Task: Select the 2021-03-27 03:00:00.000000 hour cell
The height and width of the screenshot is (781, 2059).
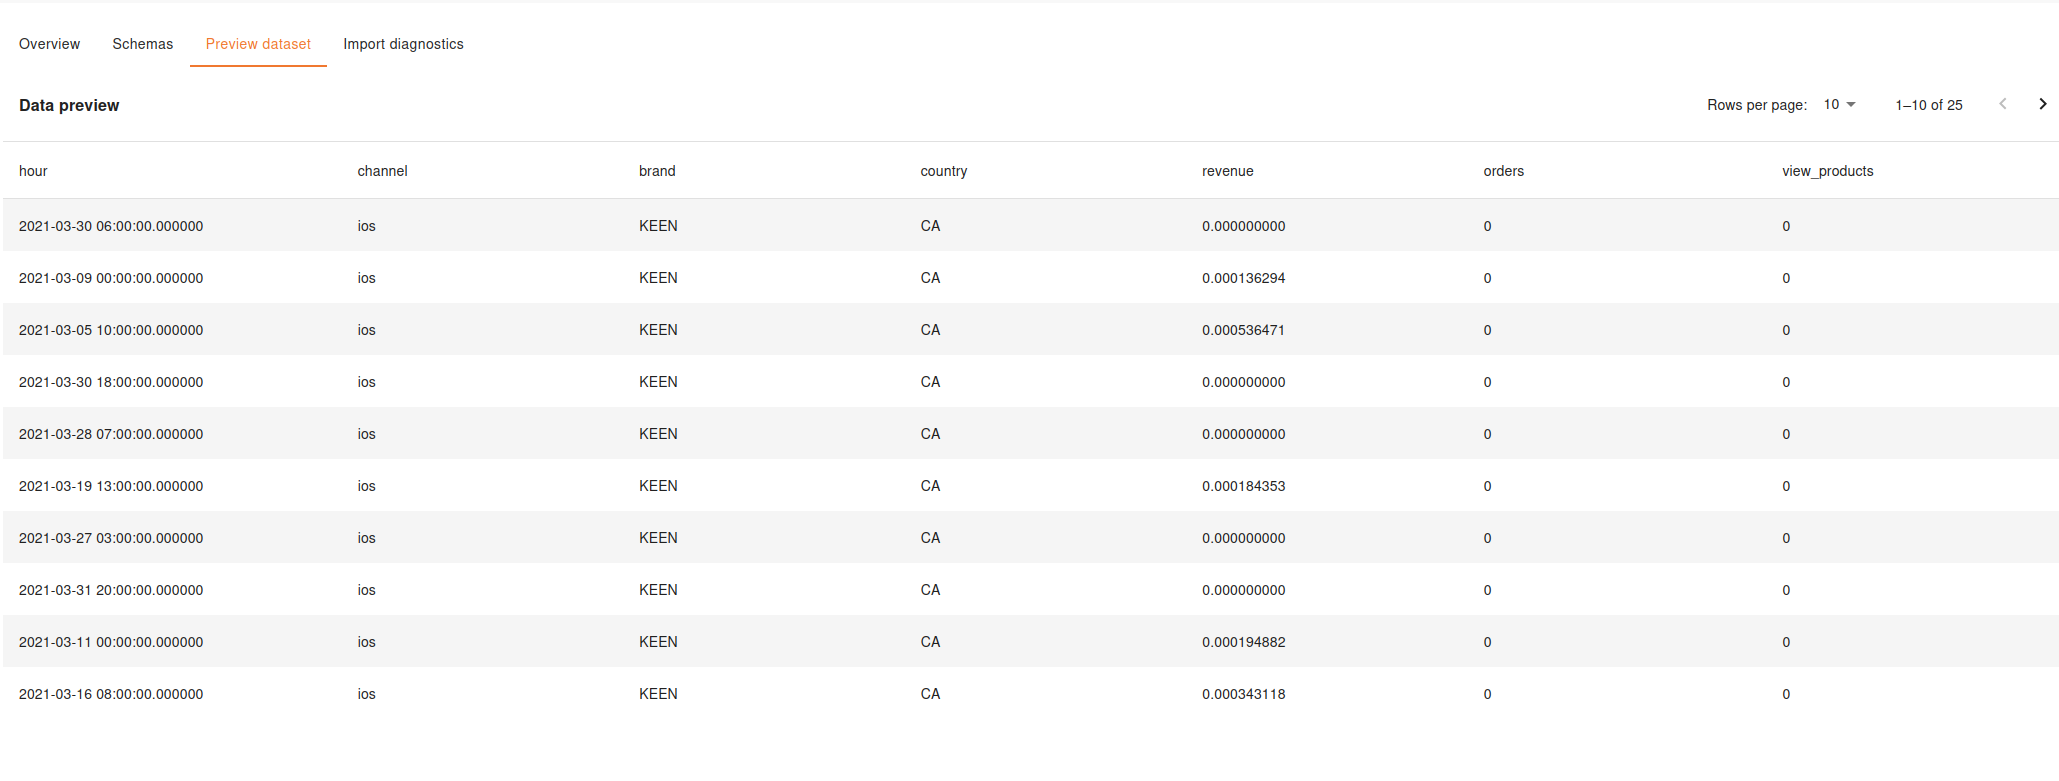Action: (x=111, y=538)
